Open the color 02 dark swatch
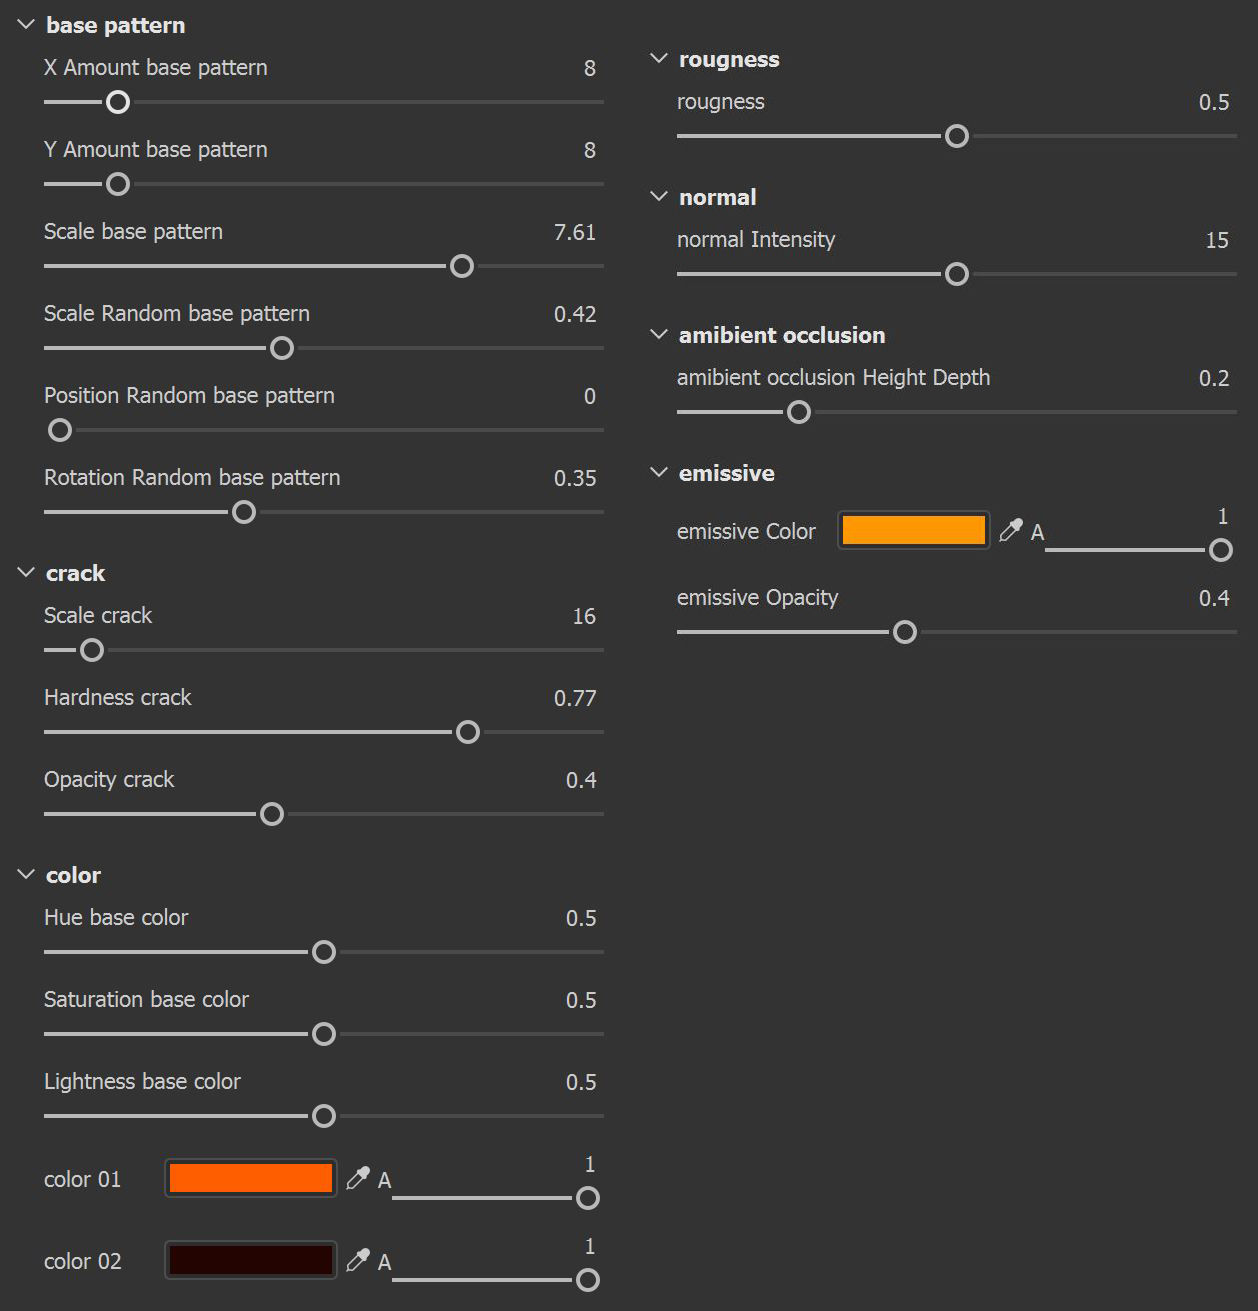 coord(250,1261)
